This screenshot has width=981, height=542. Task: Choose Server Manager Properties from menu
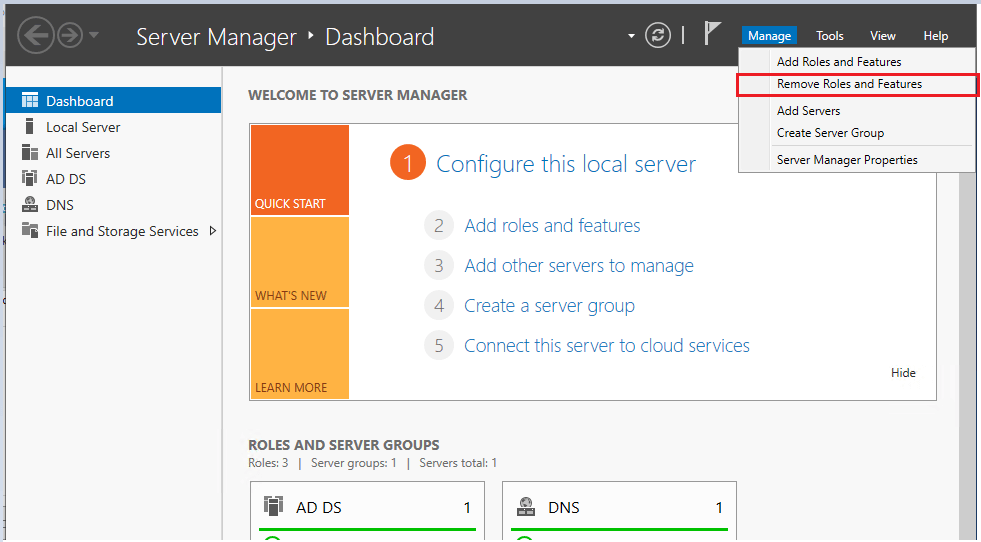coord(846,160)
